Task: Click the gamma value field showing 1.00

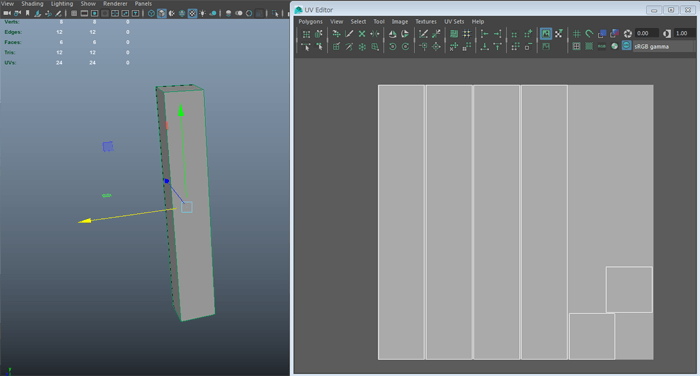Action: [x=684, y=33]
